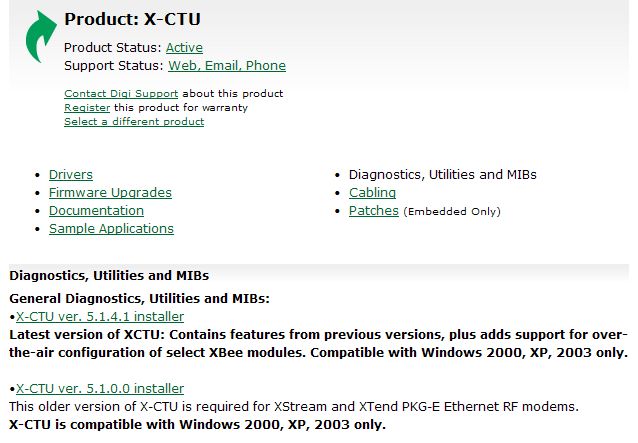The image size is (638, 443).
Task: Open the Patches link
Action: (374, 210)
